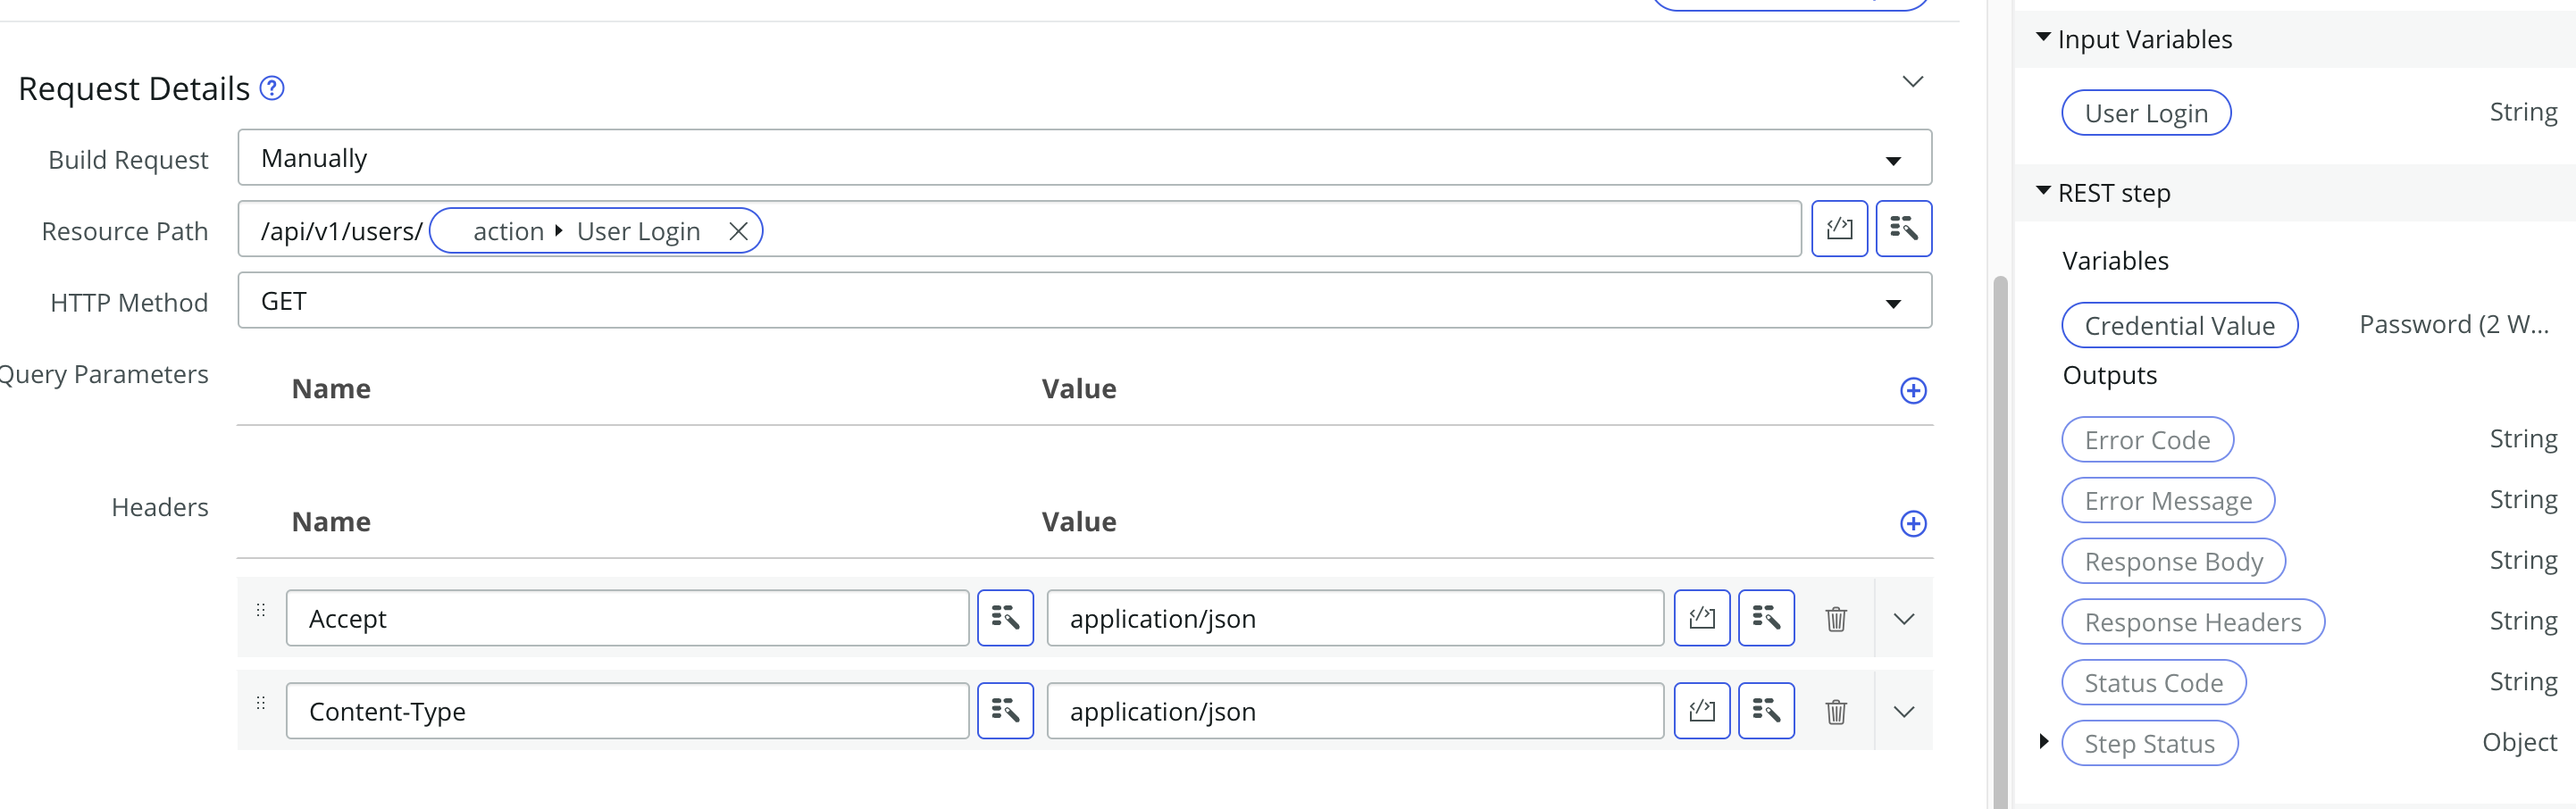Select the Error Message output pill
This screenshot has width=2576, height=809.
2168,500
